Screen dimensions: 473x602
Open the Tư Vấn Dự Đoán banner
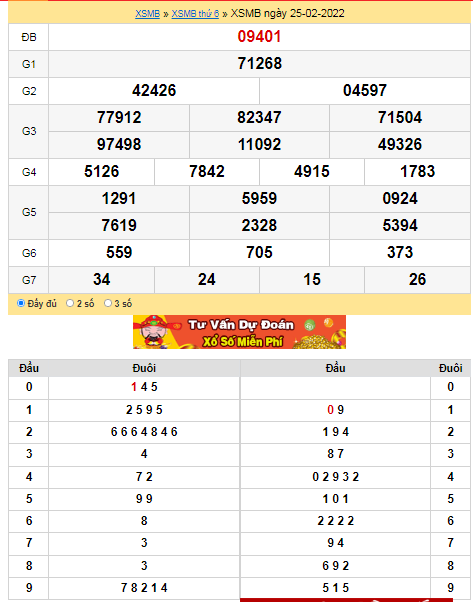click(239, 332)
